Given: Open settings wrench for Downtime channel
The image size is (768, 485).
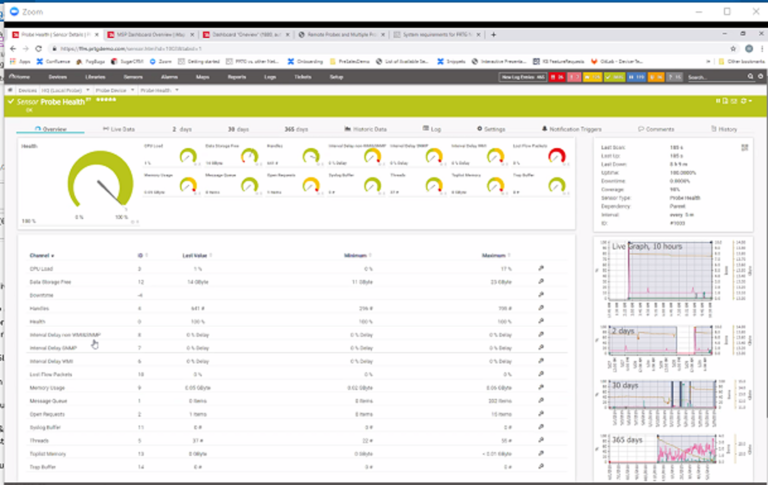Looking at the screenshot, I should (541, 295).
